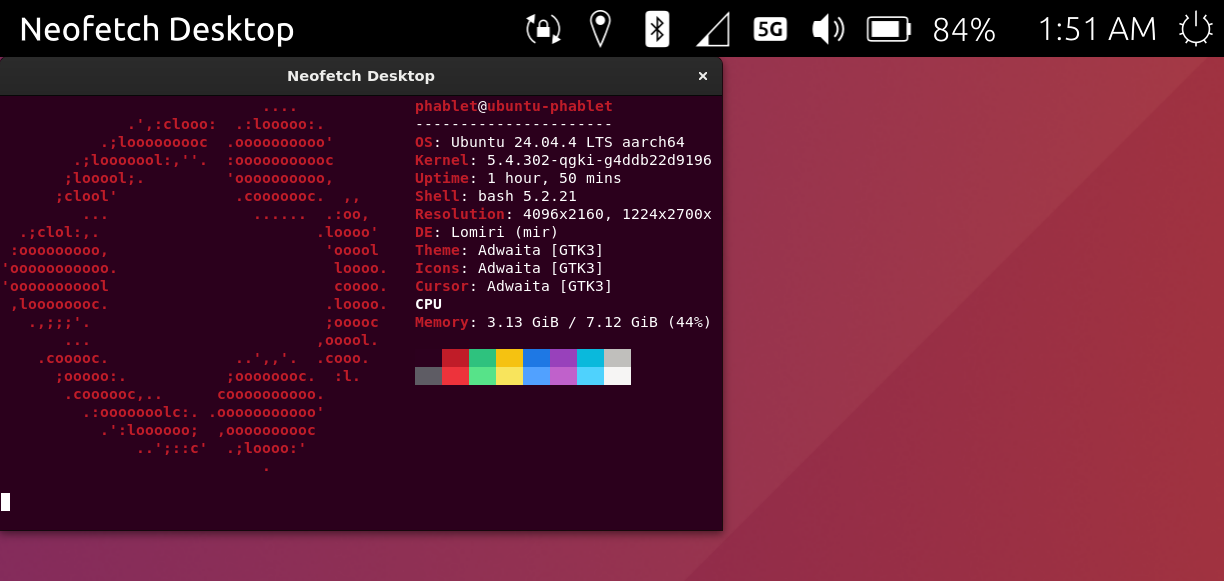Click the bright cyan terminal color block
The width and height of the screenshot is (1224, 581).
click(x=590, y=376)
